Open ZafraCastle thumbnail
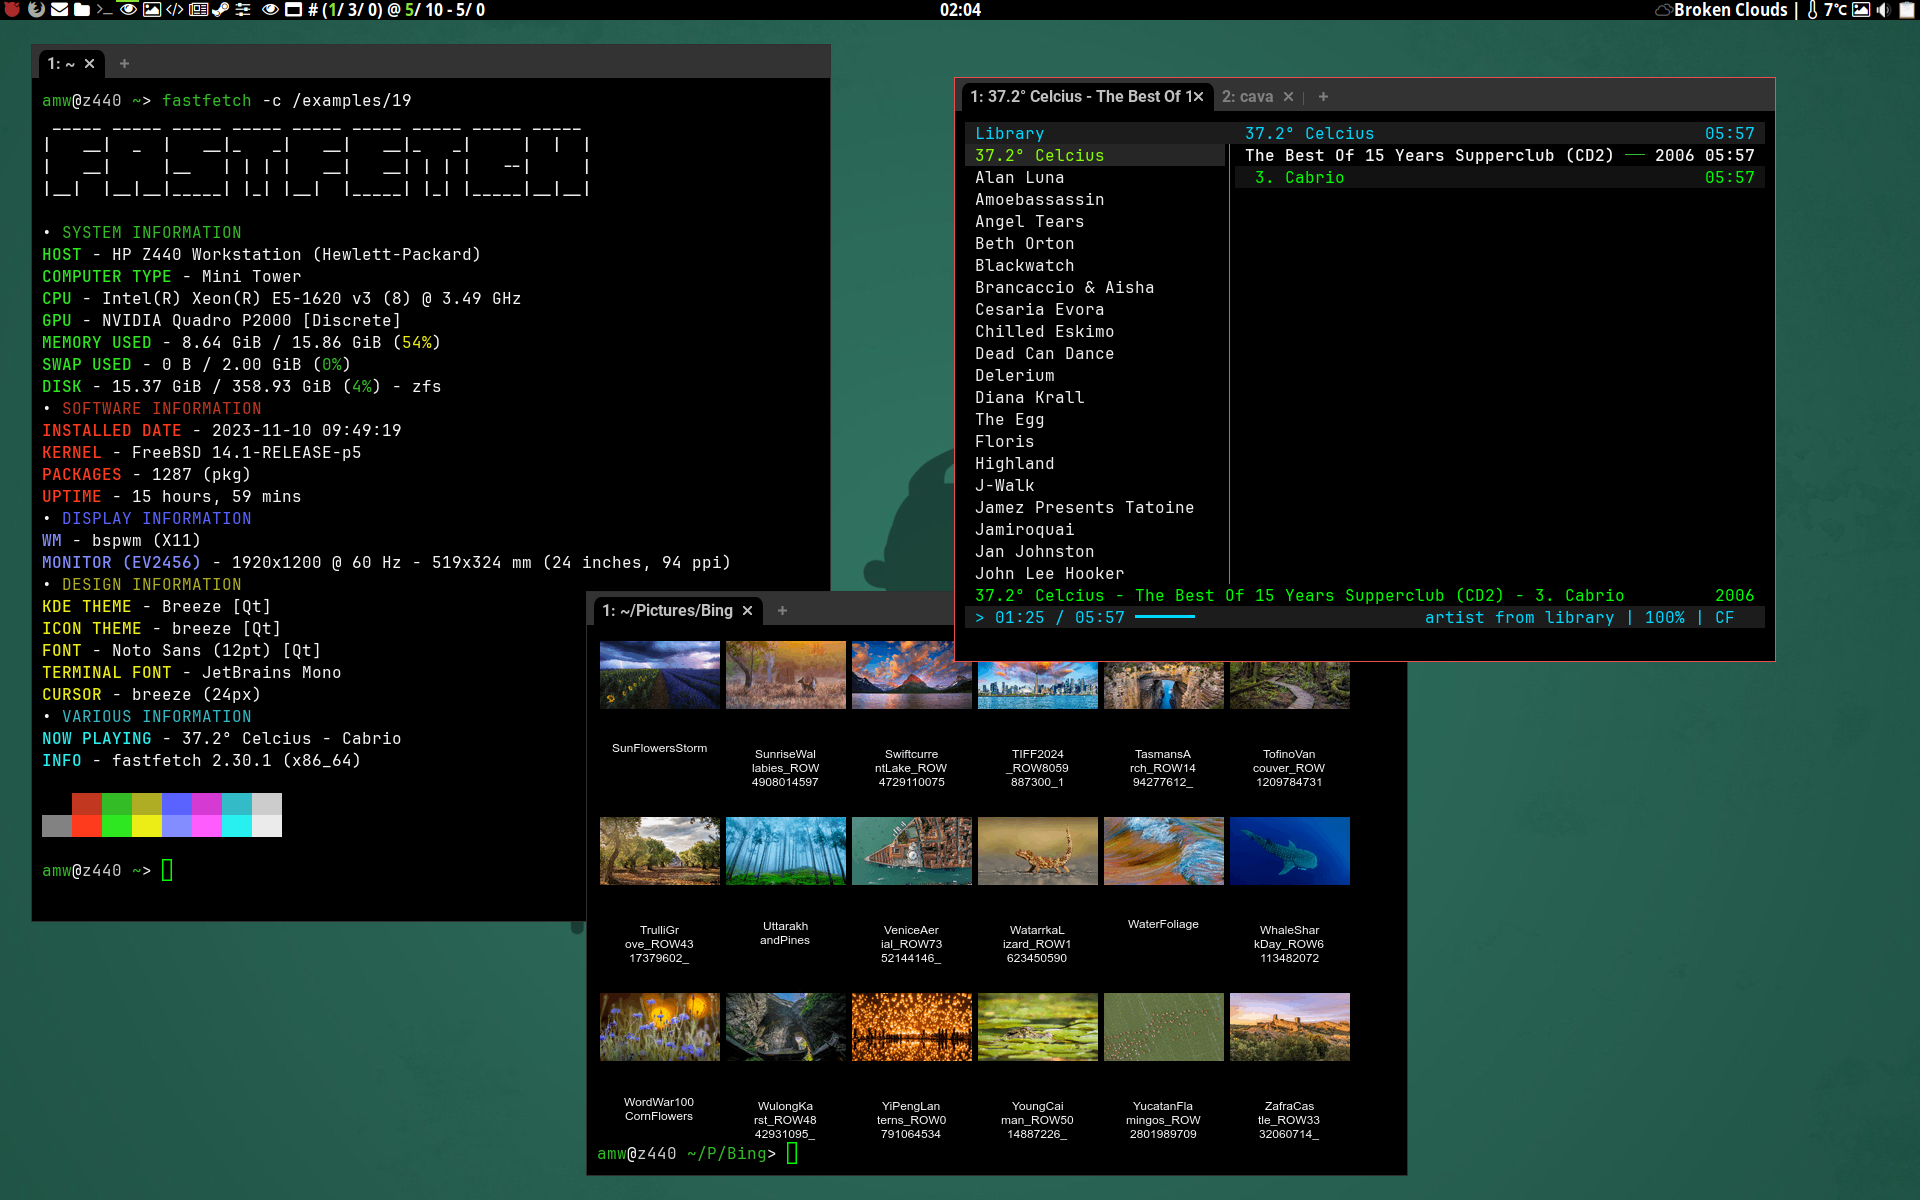This screenshot has width=1920, height=1200. coord(1290,1027)
